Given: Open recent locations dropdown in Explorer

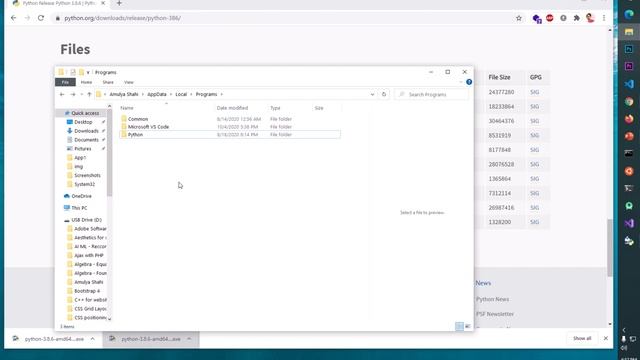Looking at the screenshot, I should pos(81,94).
